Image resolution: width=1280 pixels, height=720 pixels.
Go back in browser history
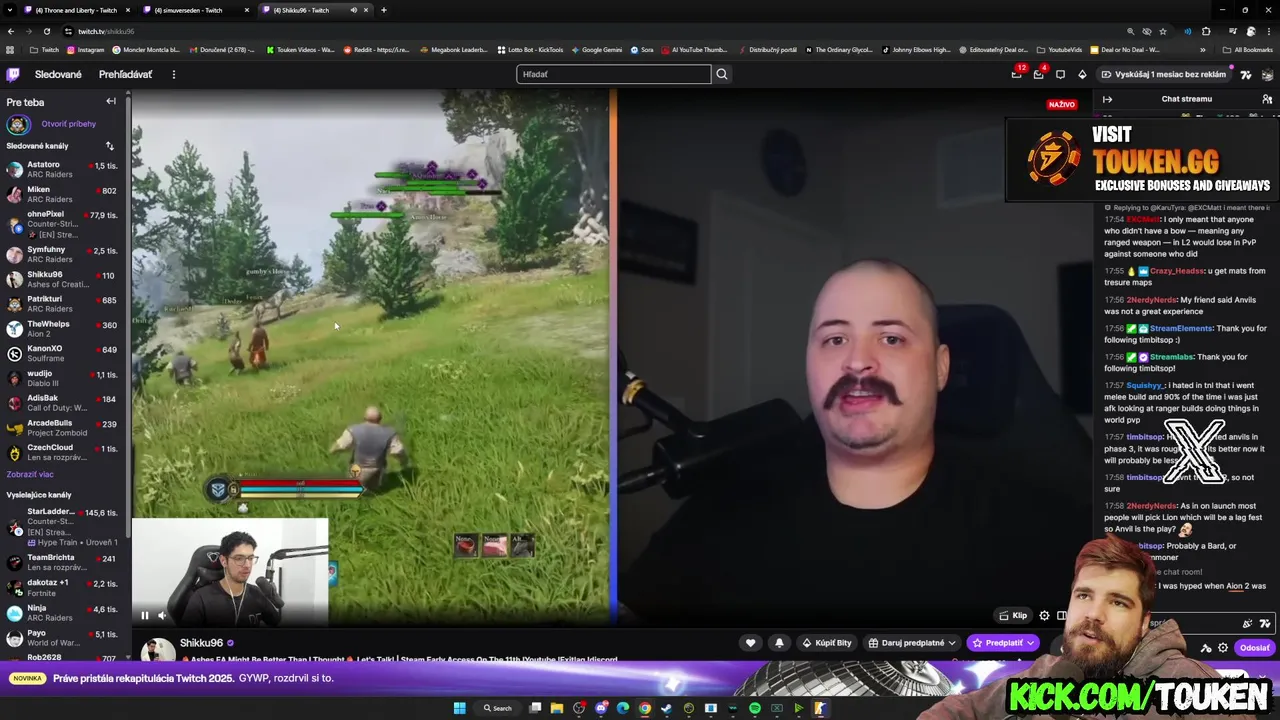tap(10, 31)
